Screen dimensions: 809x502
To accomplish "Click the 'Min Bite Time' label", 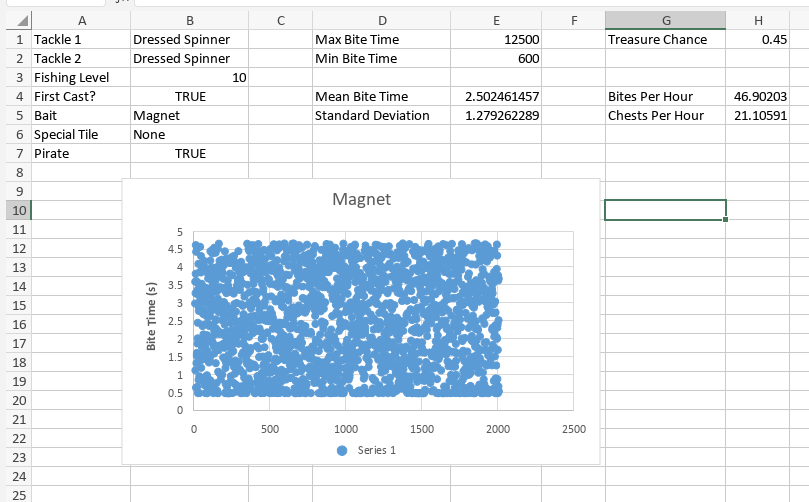I will pyautogui.click(x=382, y=59).
